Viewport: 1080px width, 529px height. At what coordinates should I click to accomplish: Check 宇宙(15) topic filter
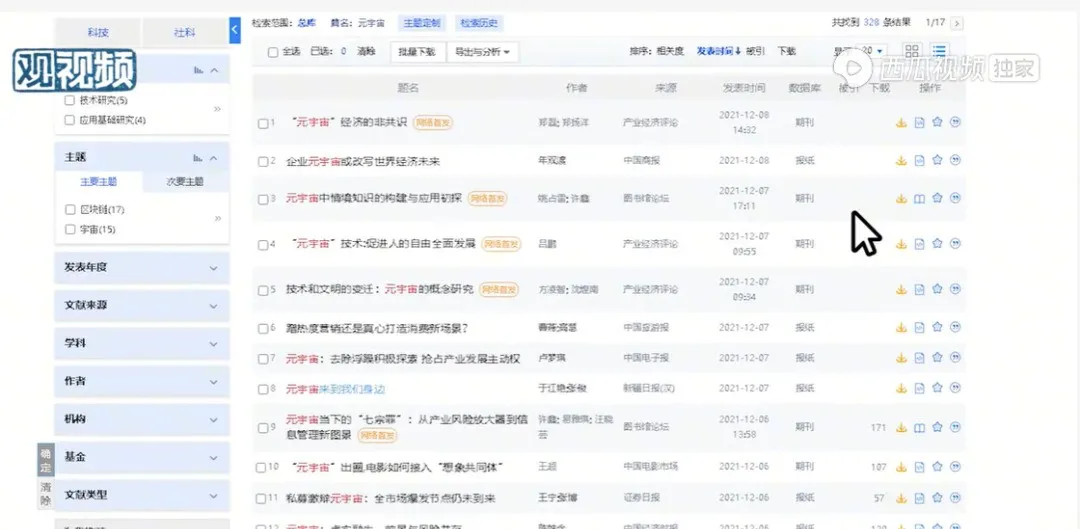click(69, 229)
